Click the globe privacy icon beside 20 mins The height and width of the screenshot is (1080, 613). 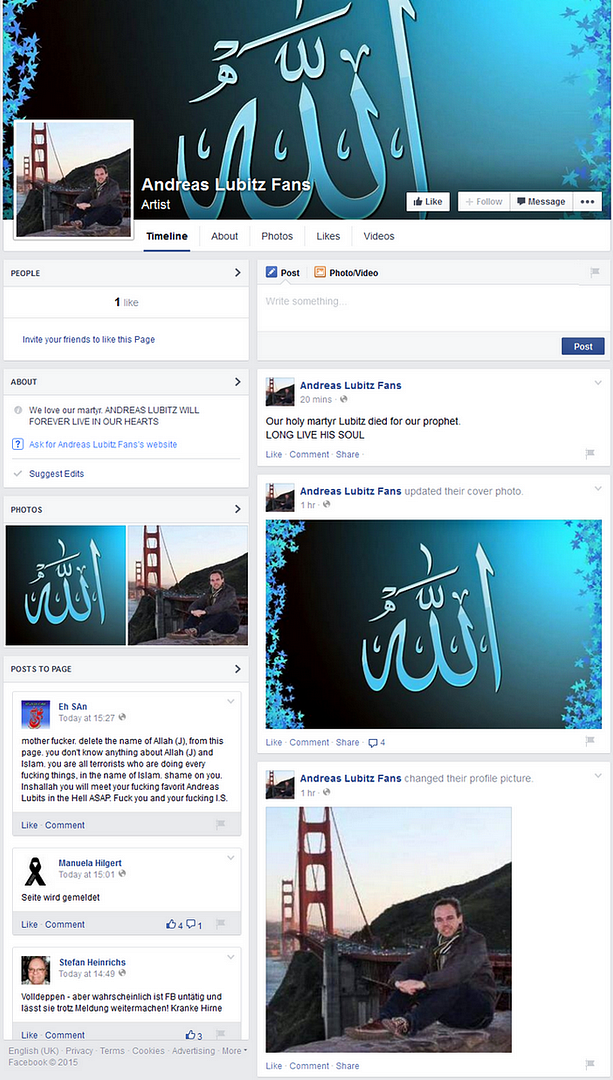(x=344, y=399)
